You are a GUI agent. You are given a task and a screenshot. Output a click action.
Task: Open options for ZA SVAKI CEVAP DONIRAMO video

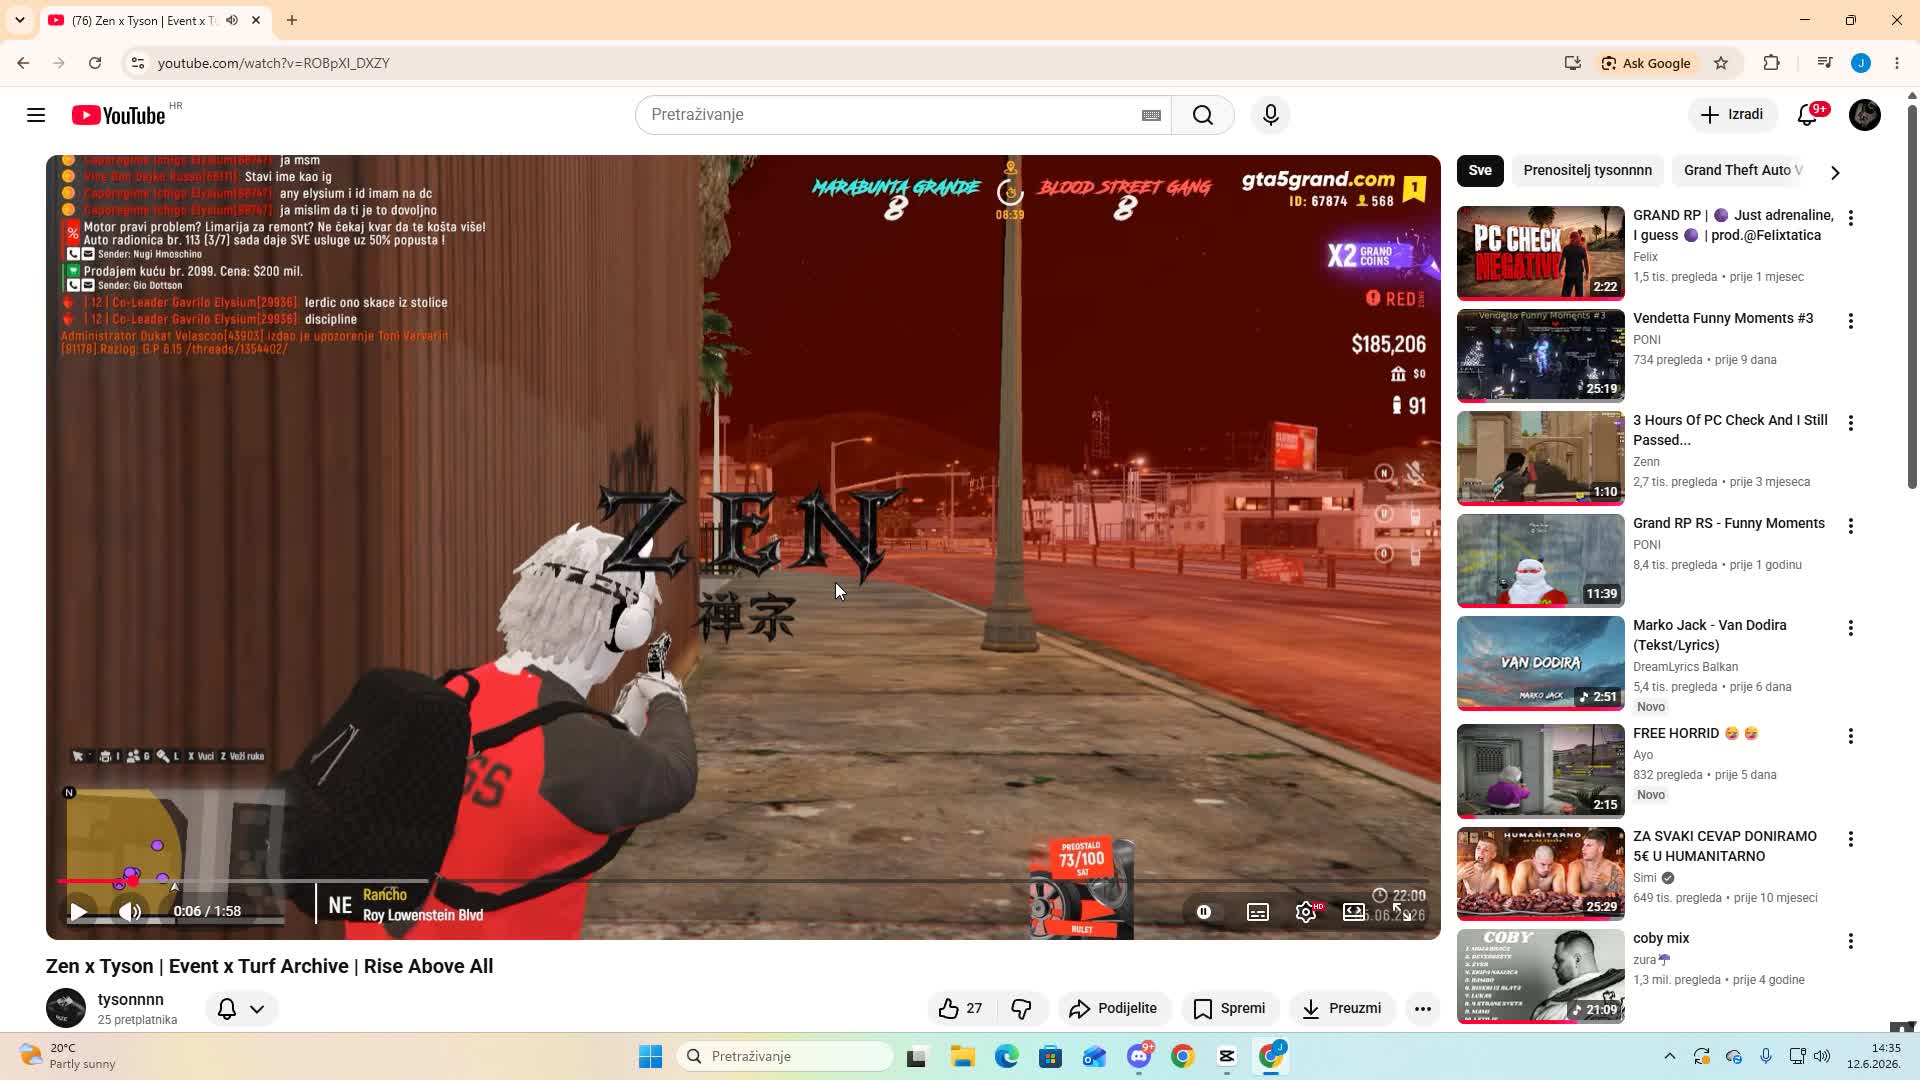pos(1851,839)
